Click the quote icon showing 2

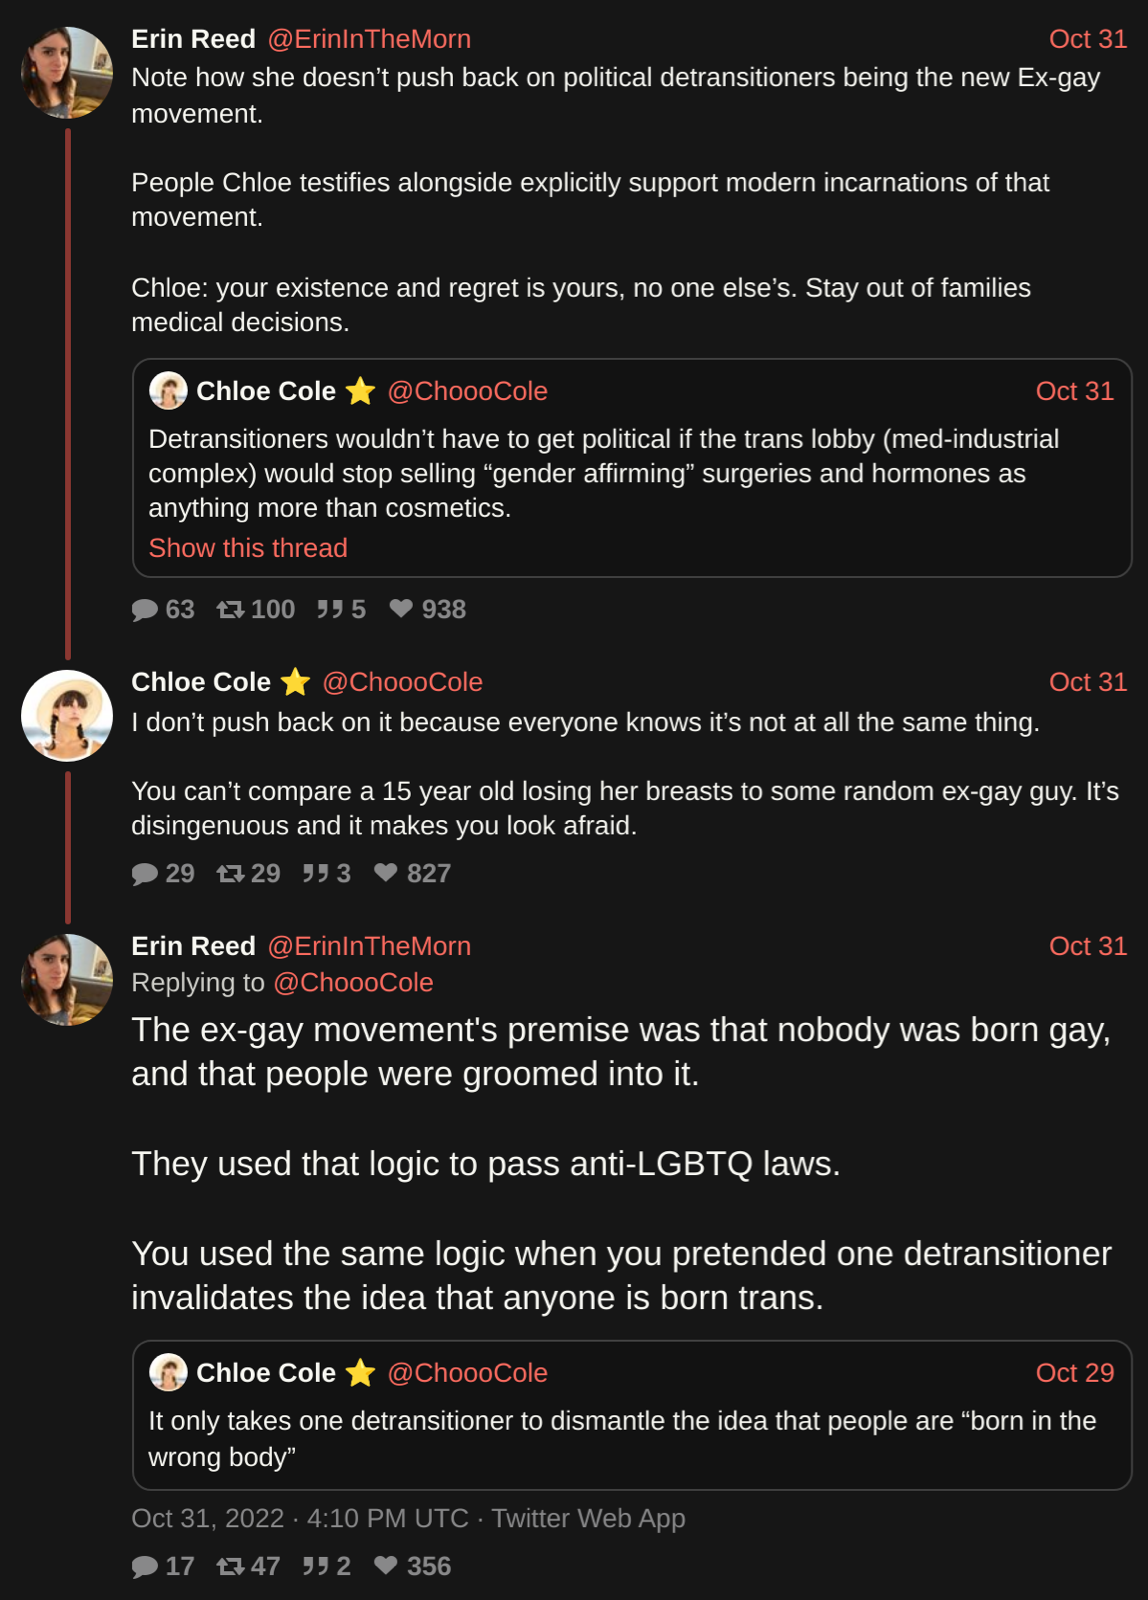coord(316,1567)
